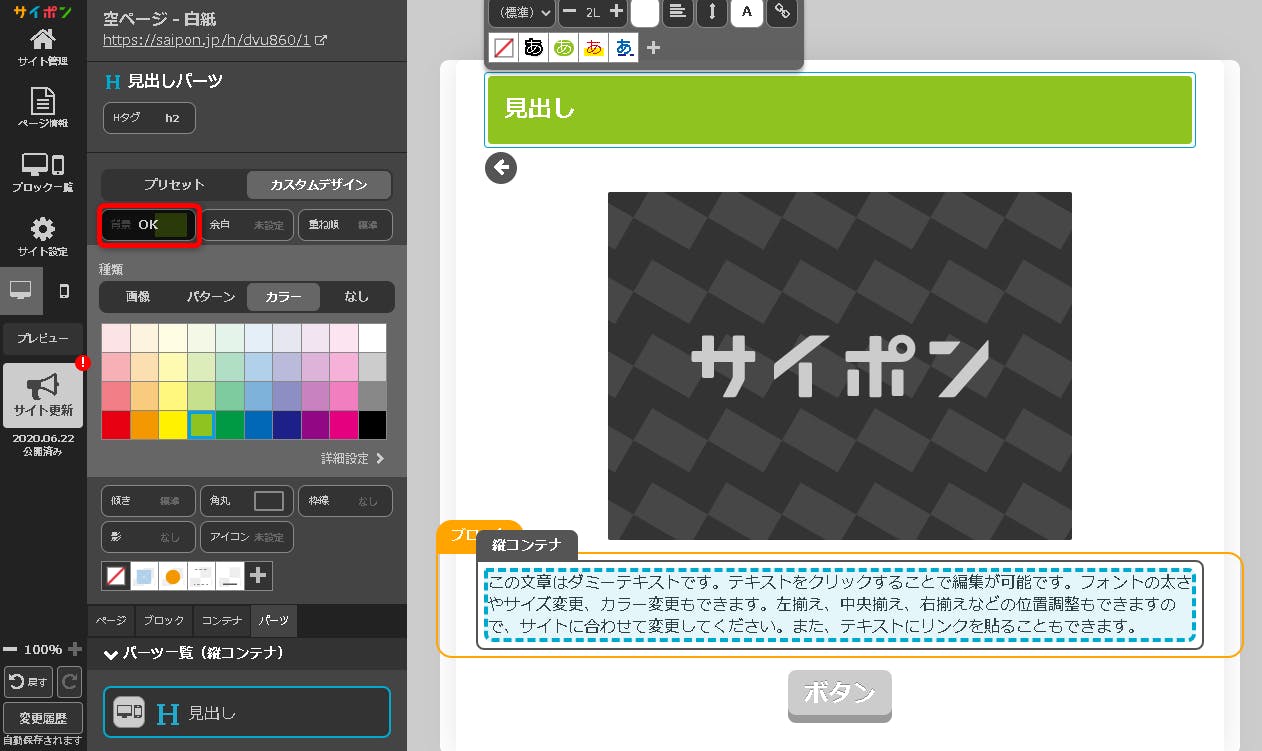Viewport: 1262px width, 751px height.
Task: Apply black background あ text style
Action: [534, 47]
